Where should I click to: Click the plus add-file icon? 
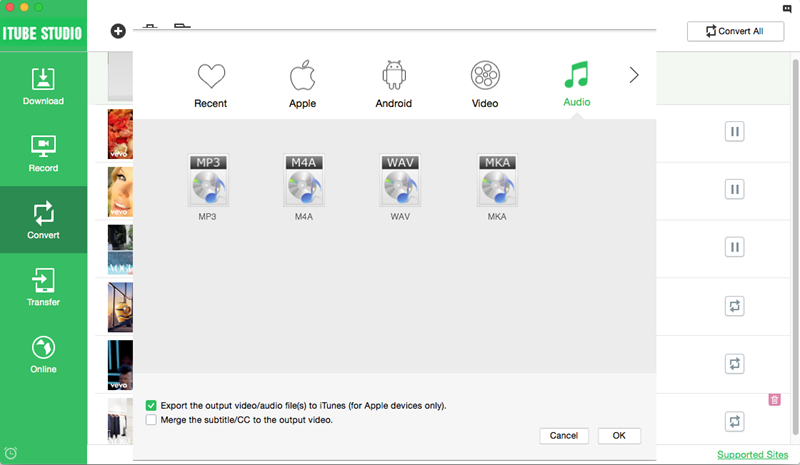[118, 31]
